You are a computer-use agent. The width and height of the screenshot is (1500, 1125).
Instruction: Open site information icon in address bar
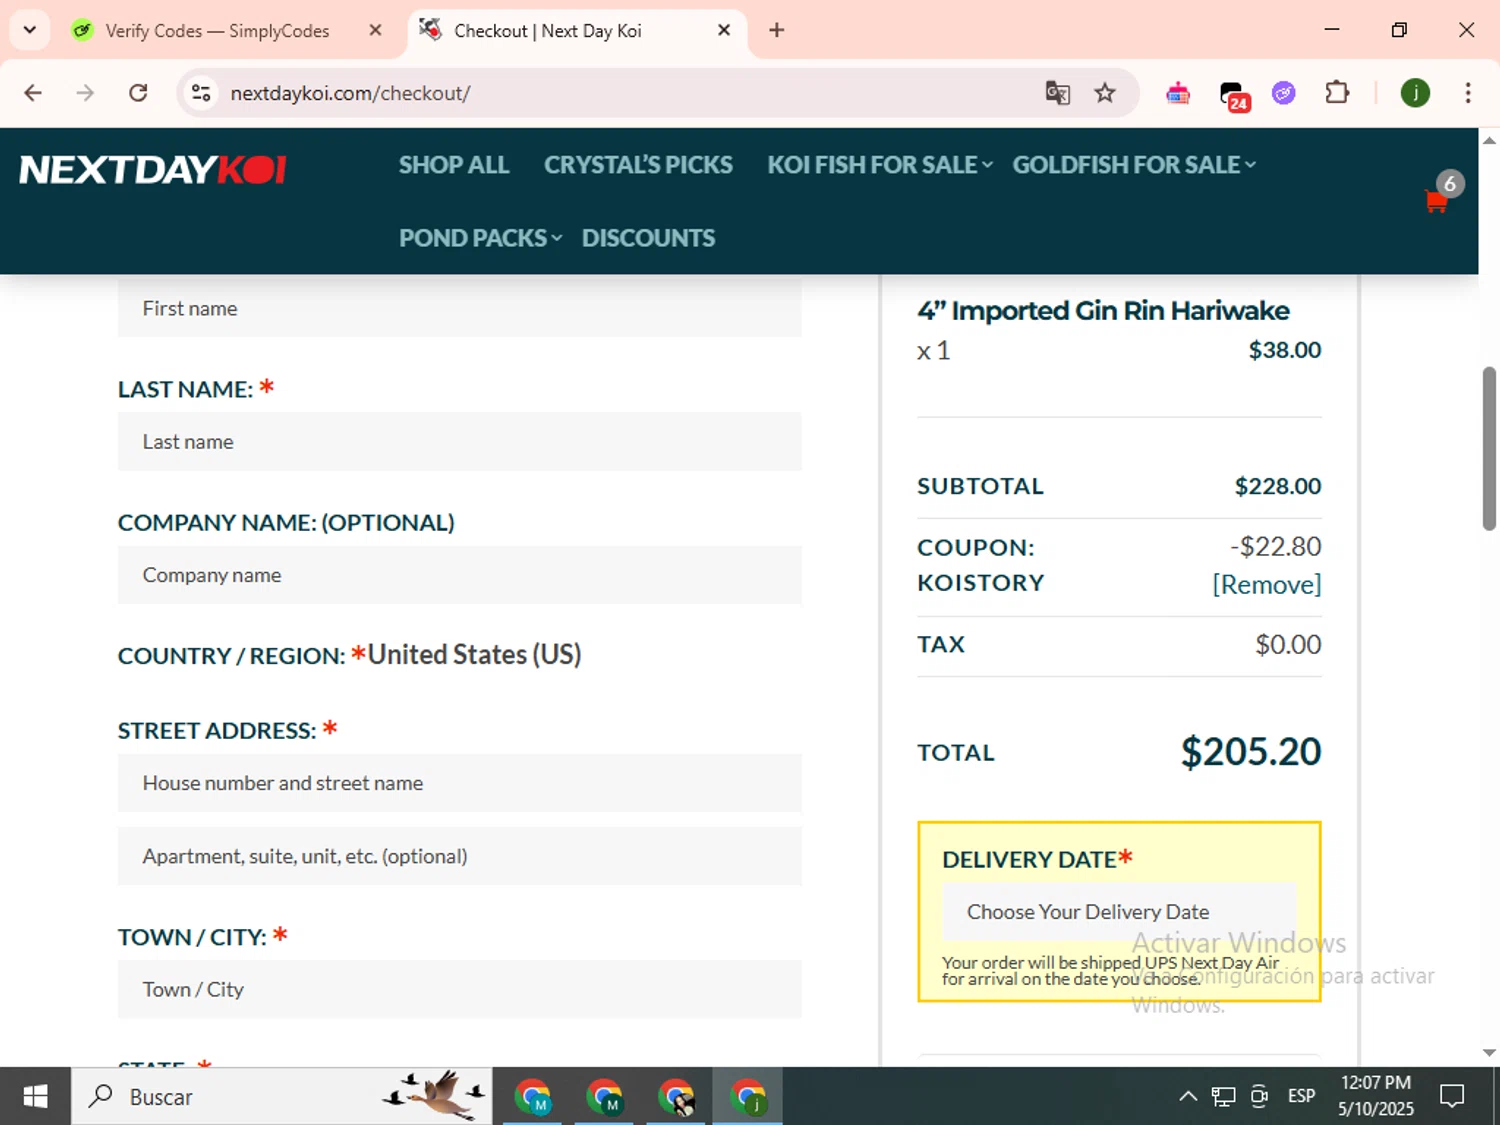click(x=201, y=93)
